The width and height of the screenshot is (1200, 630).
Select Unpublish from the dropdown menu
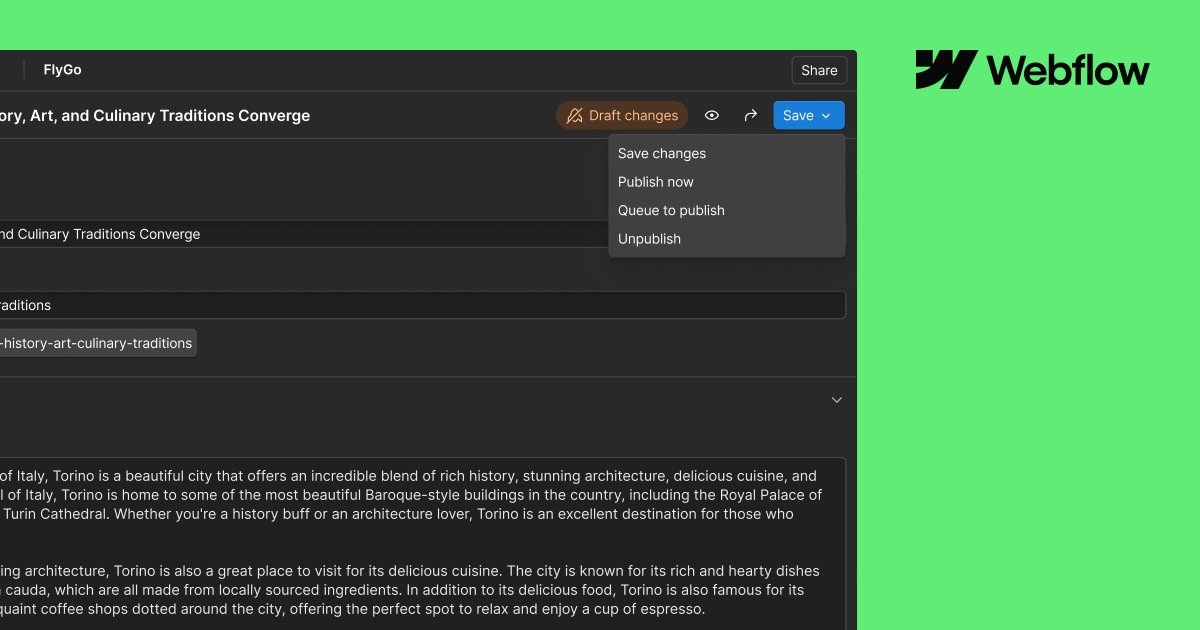click(649, 238)
